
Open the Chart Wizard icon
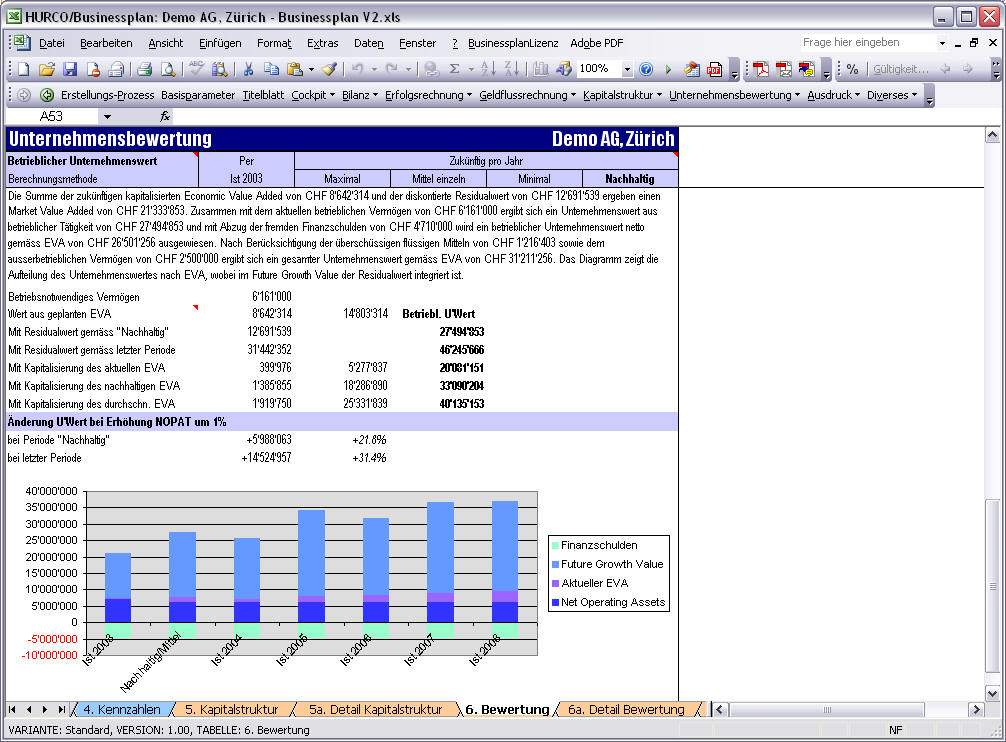[x=540, y=69]
